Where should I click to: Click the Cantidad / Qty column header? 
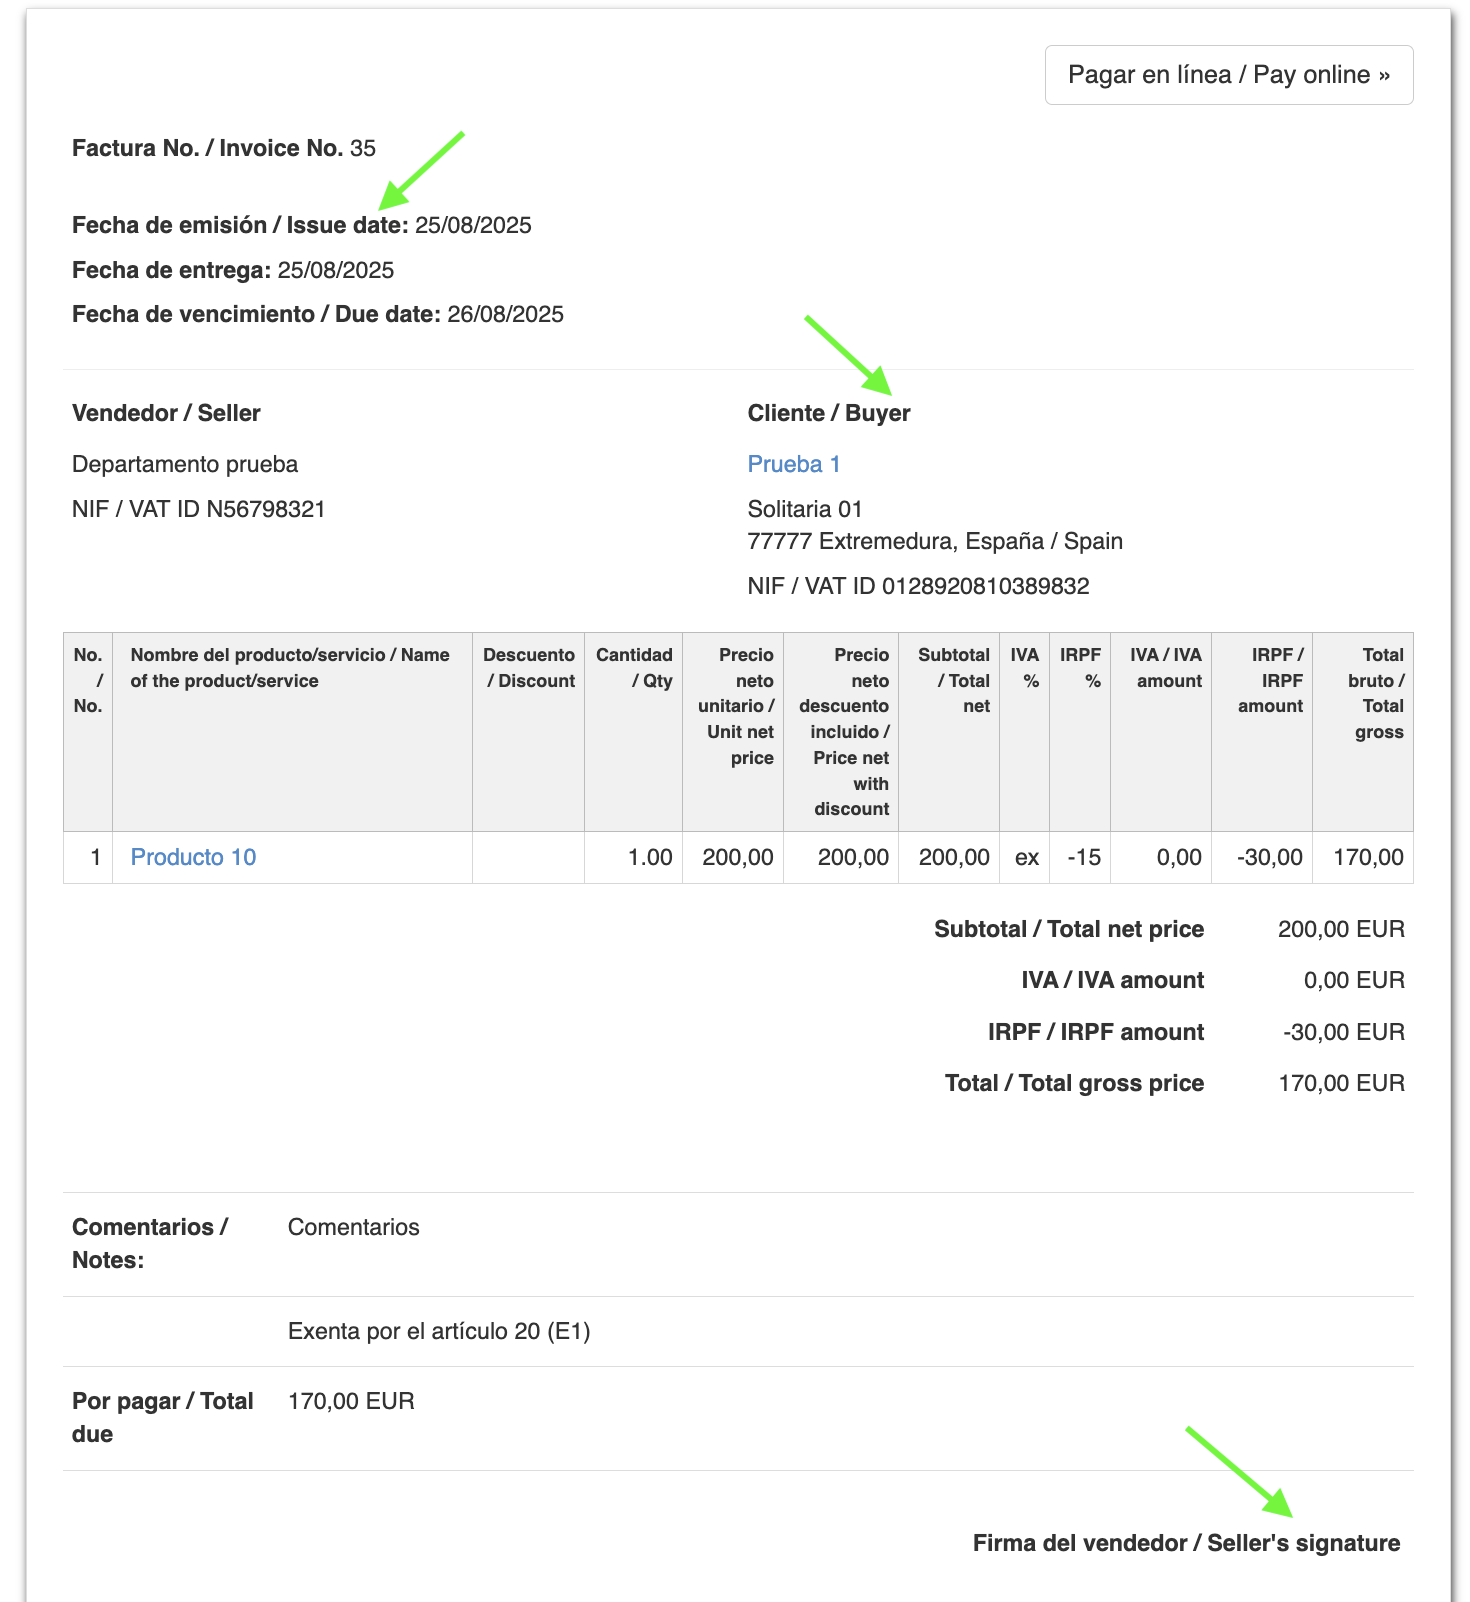click(634, 668)
